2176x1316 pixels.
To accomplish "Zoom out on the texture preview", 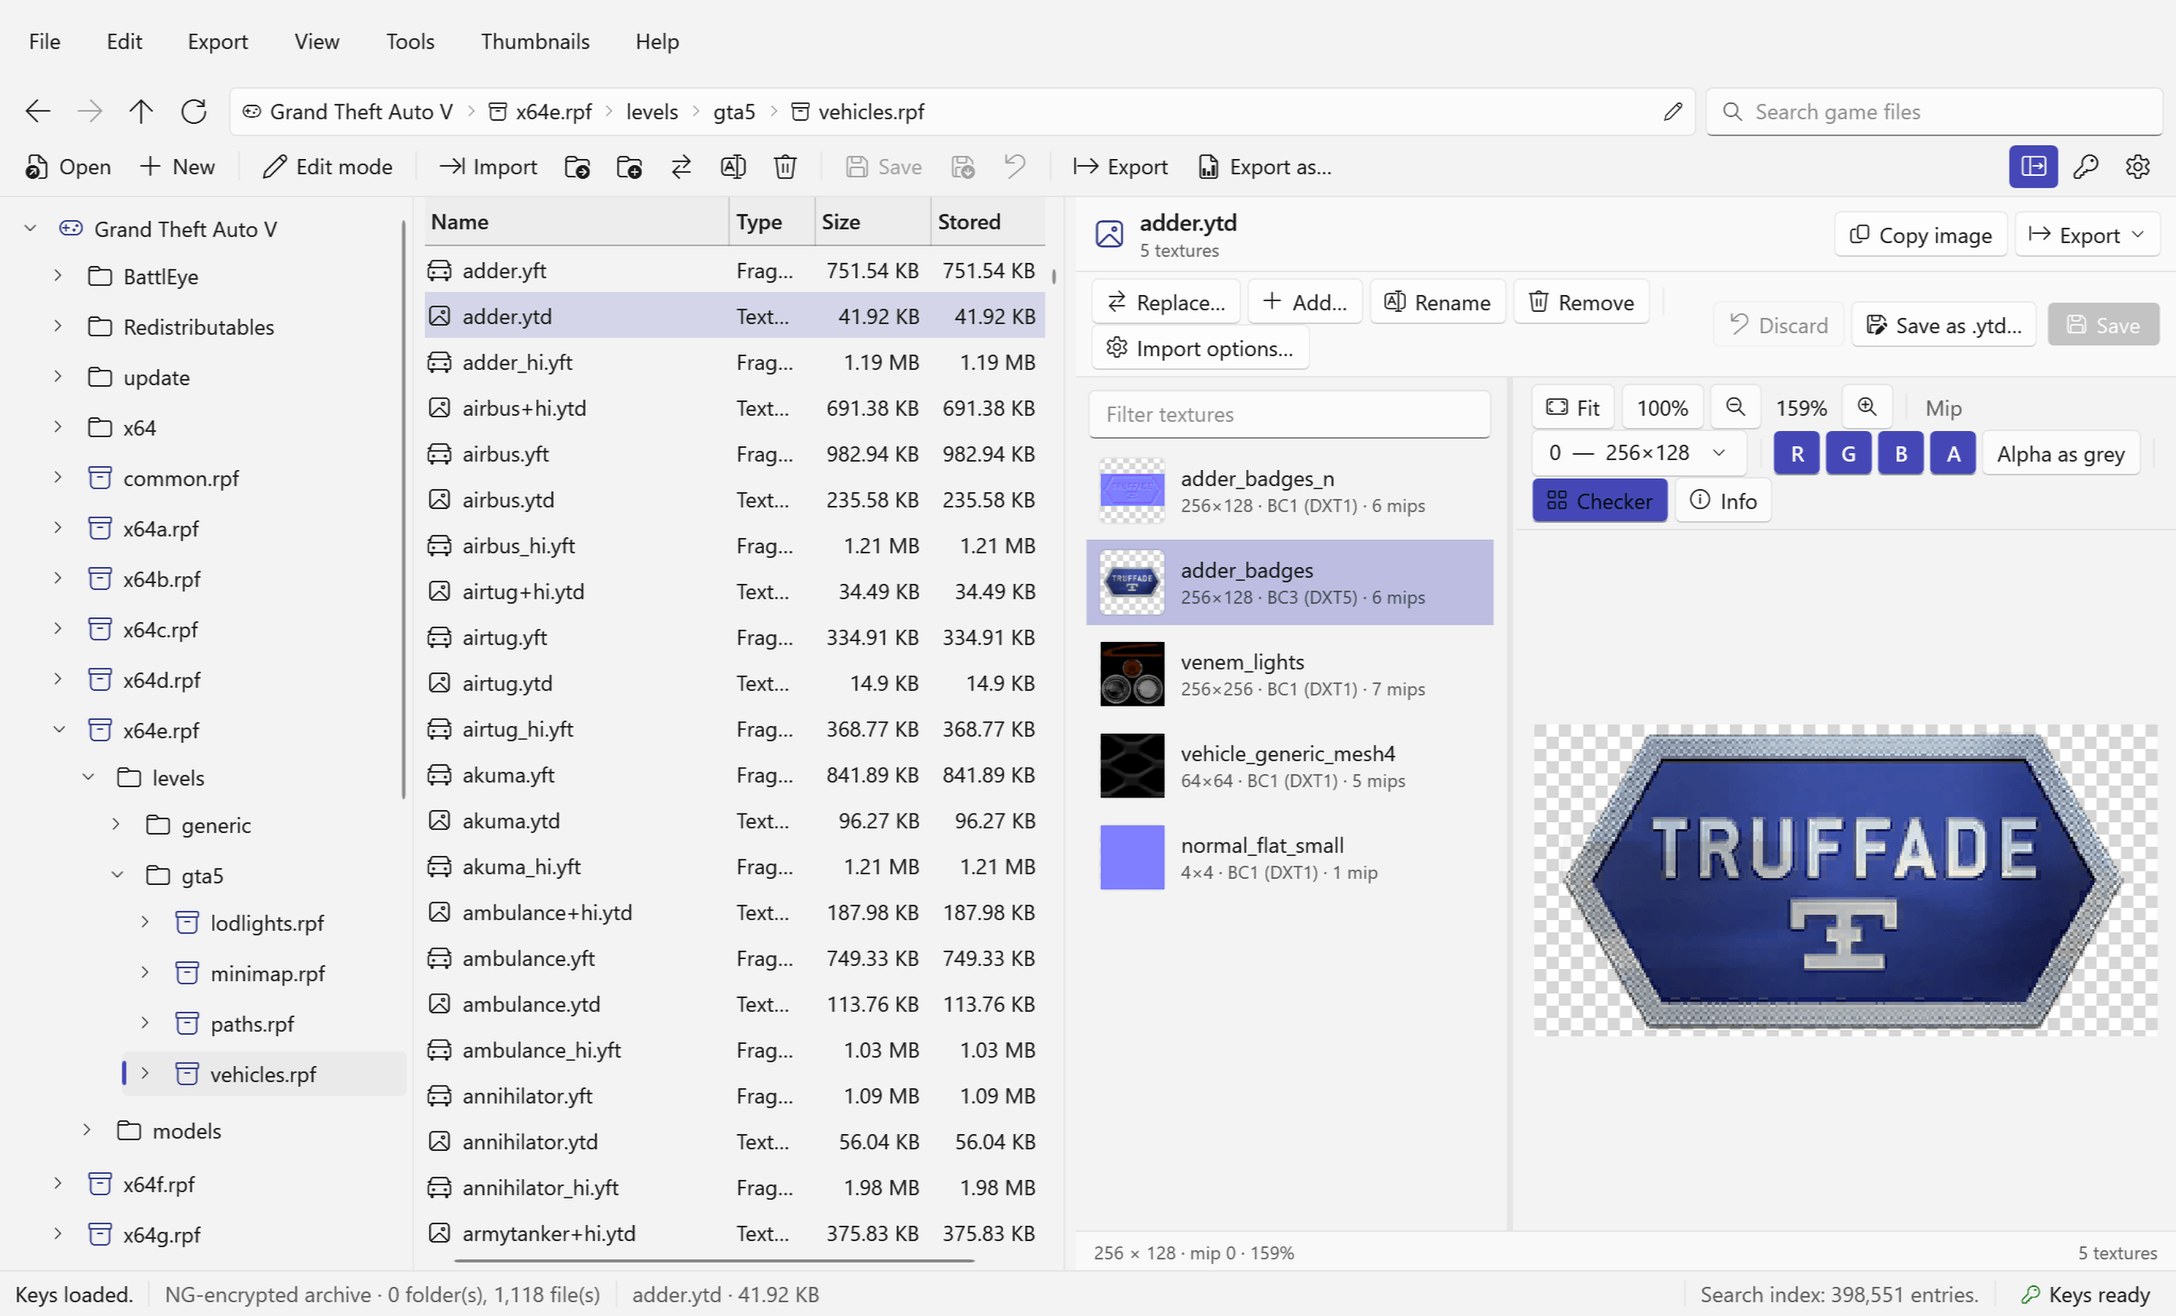I will (1735, 407).
